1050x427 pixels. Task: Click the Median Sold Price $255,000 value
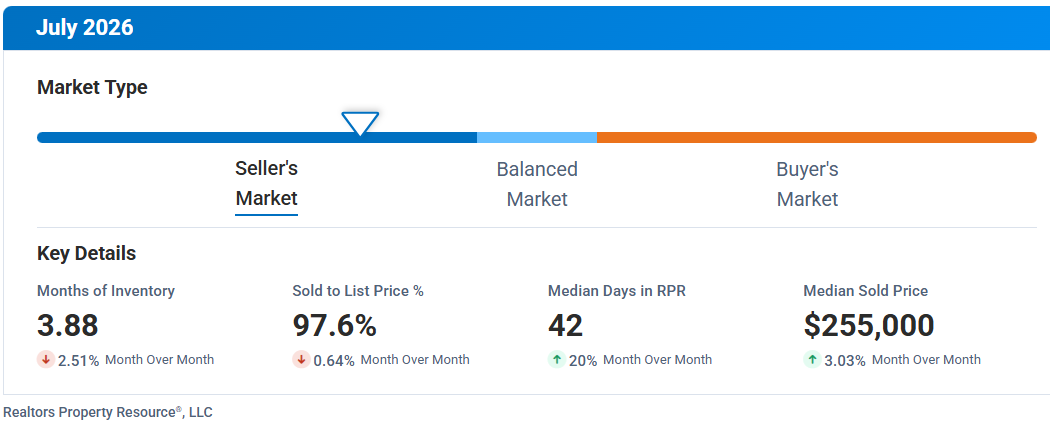[x=869, y=325]
